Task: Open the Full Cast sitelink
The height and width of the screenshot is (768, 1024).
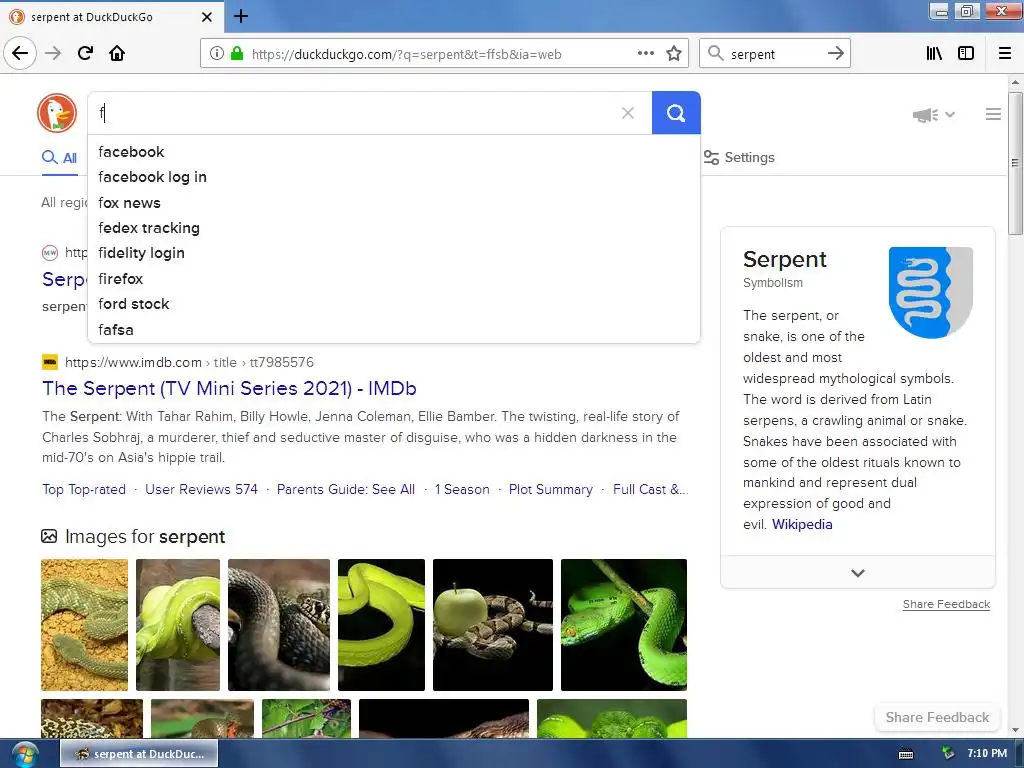Action: (650, 489)
